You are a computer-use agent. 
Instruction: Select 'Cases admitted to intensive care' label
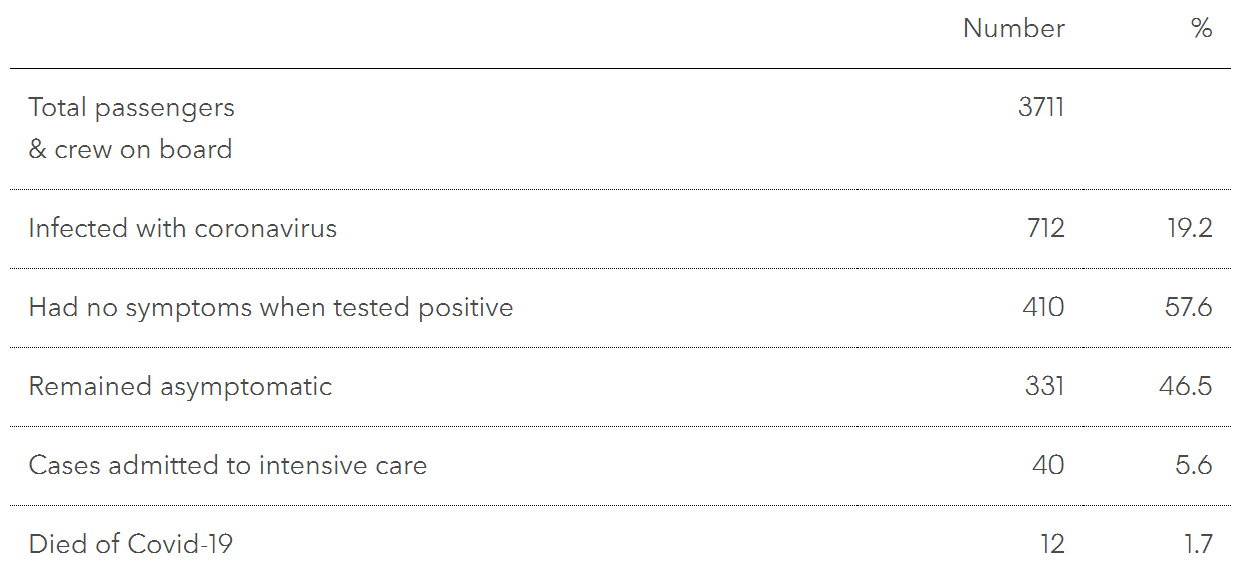click(227, 465)
